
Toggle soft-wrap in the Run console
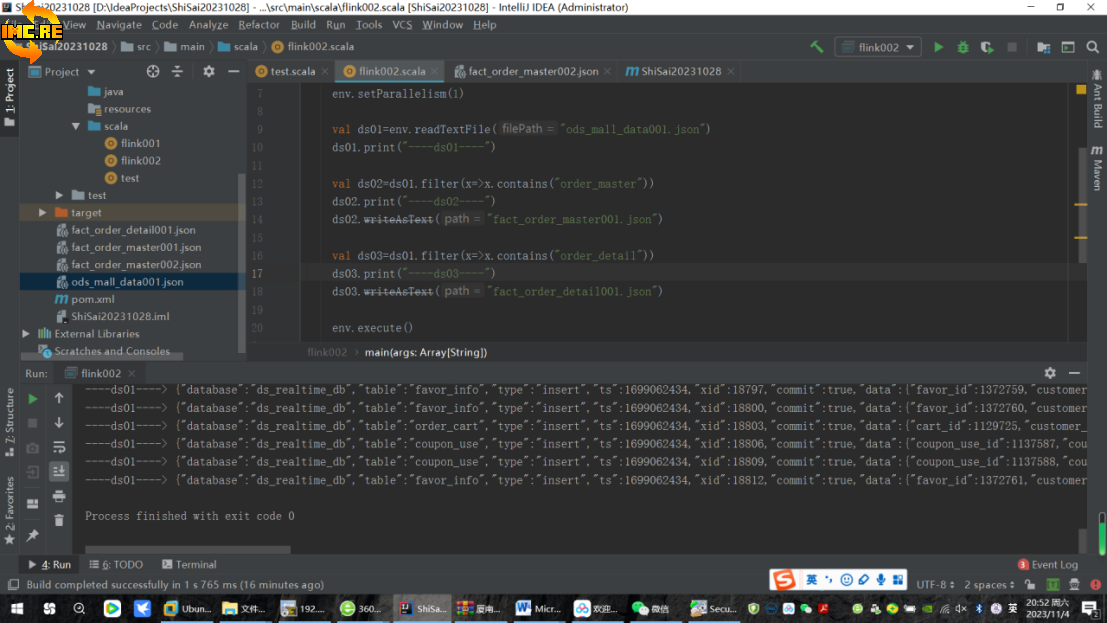[59, 447]
